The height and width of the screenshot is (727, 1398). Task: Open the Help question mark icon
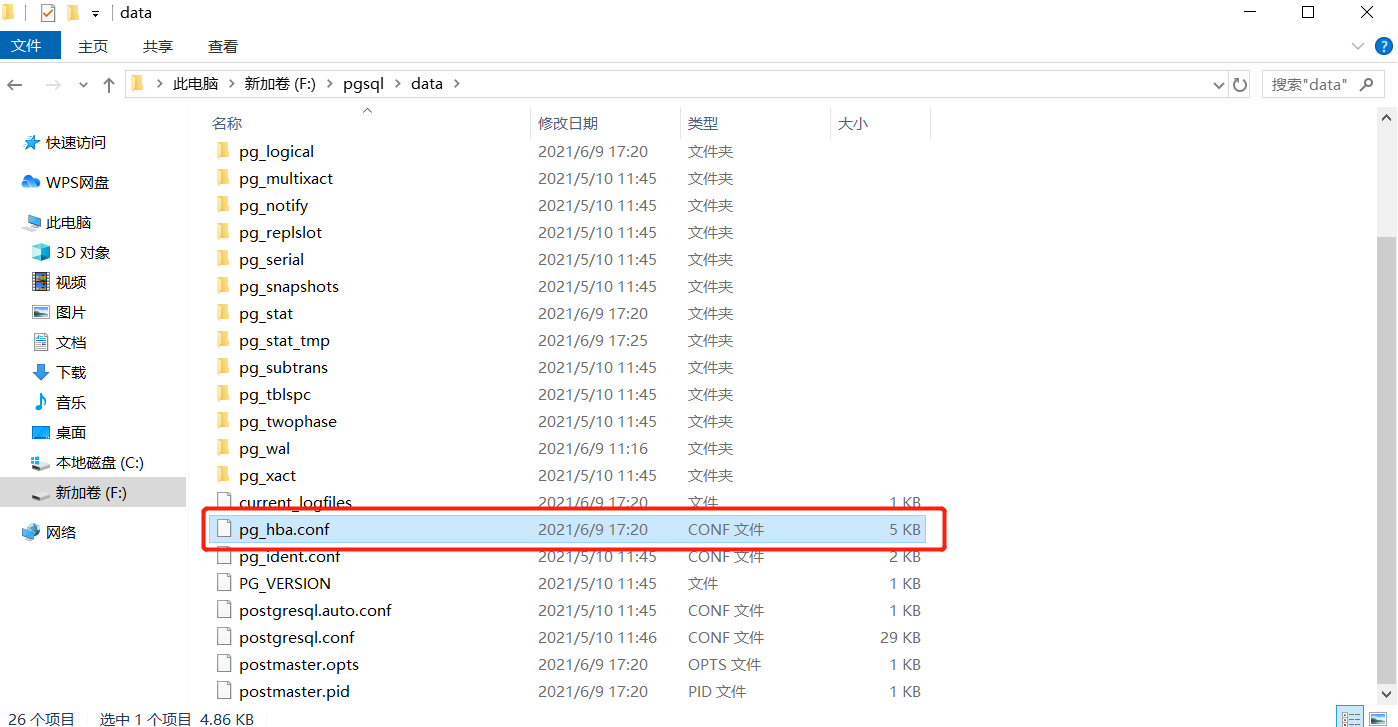point(1384,46)
